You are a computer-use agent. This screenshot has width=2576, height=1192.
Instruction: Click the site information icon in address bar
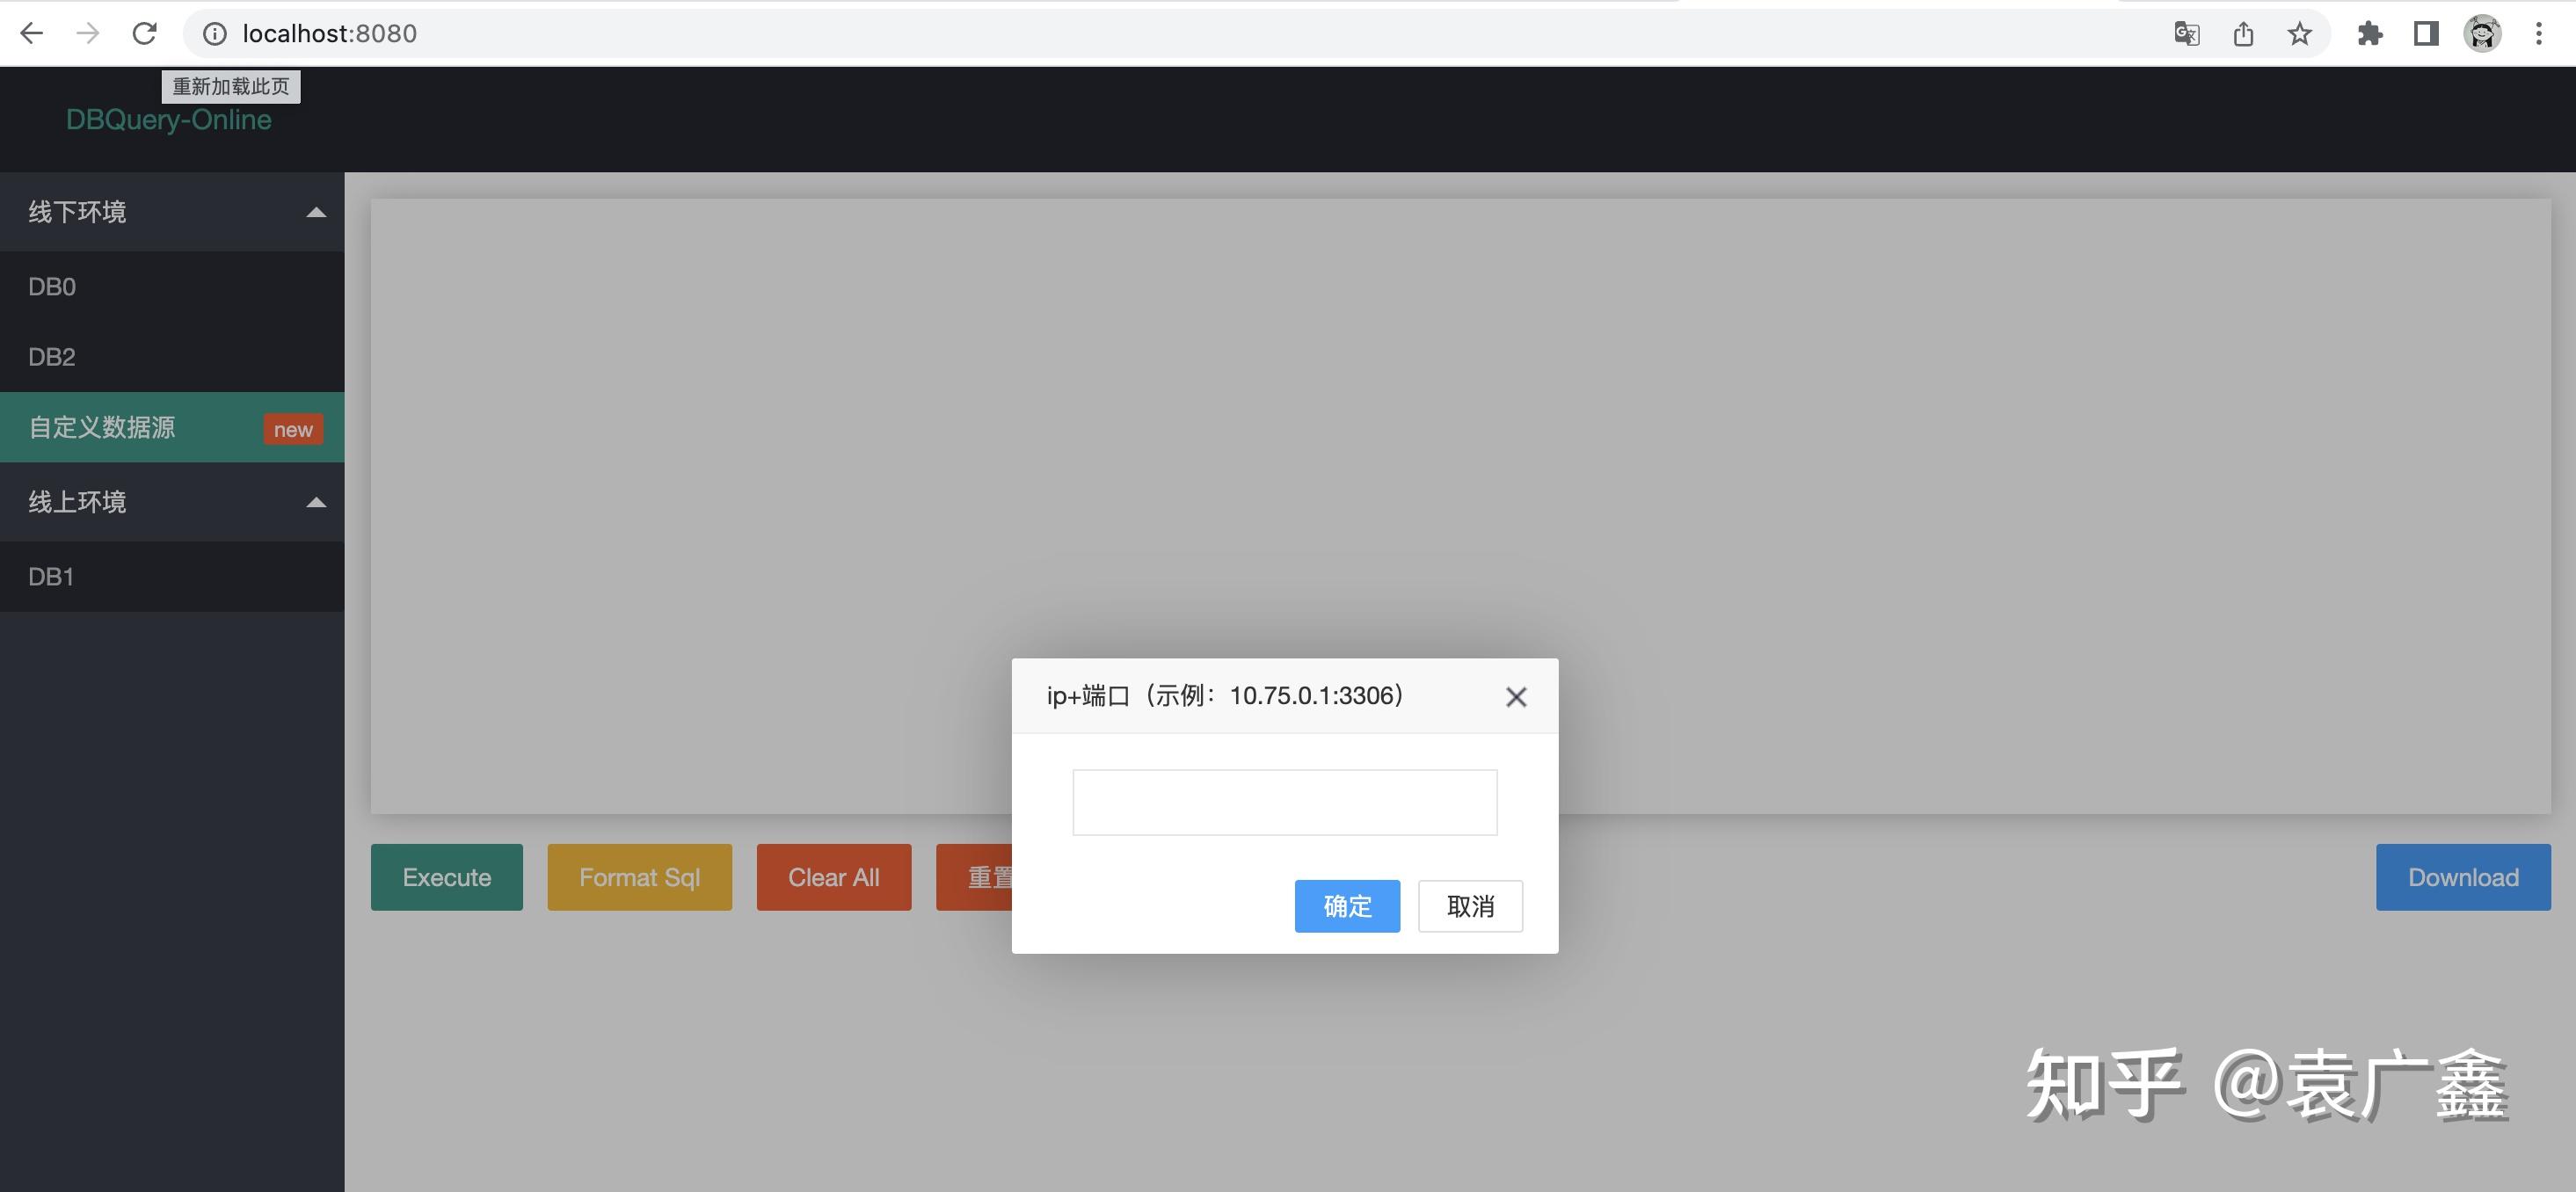tap(215, 33)
